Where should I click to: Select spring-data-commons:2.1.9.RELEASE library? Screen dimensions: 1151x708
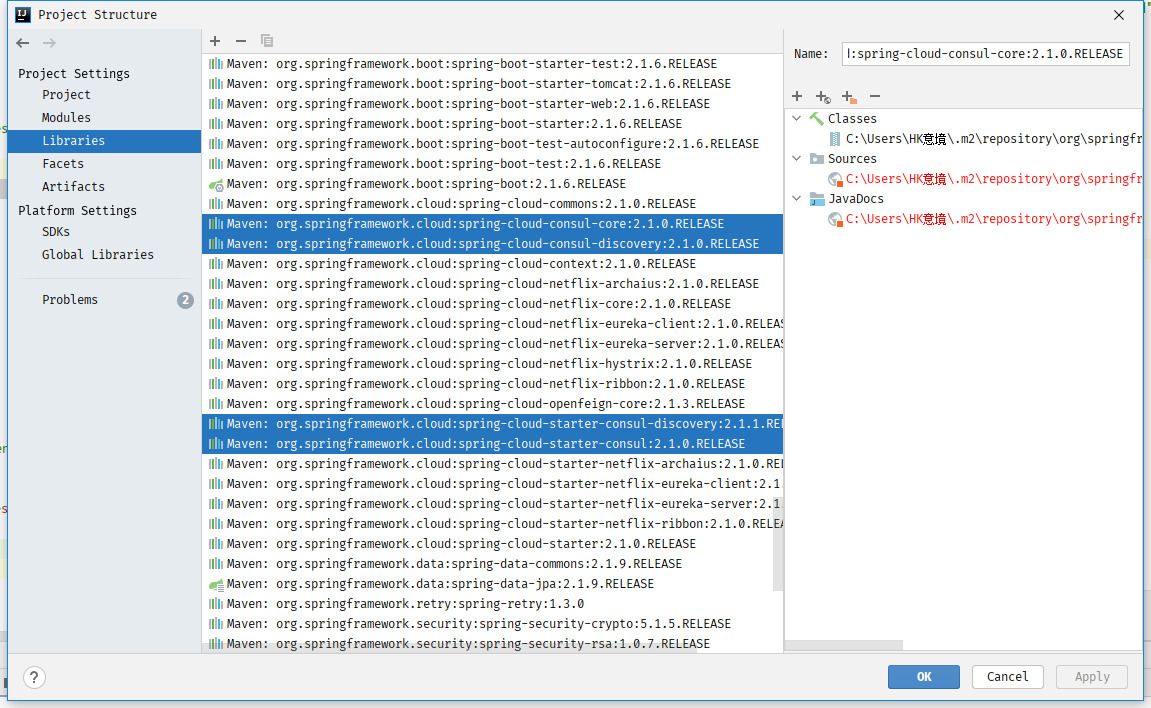point(492,564)
